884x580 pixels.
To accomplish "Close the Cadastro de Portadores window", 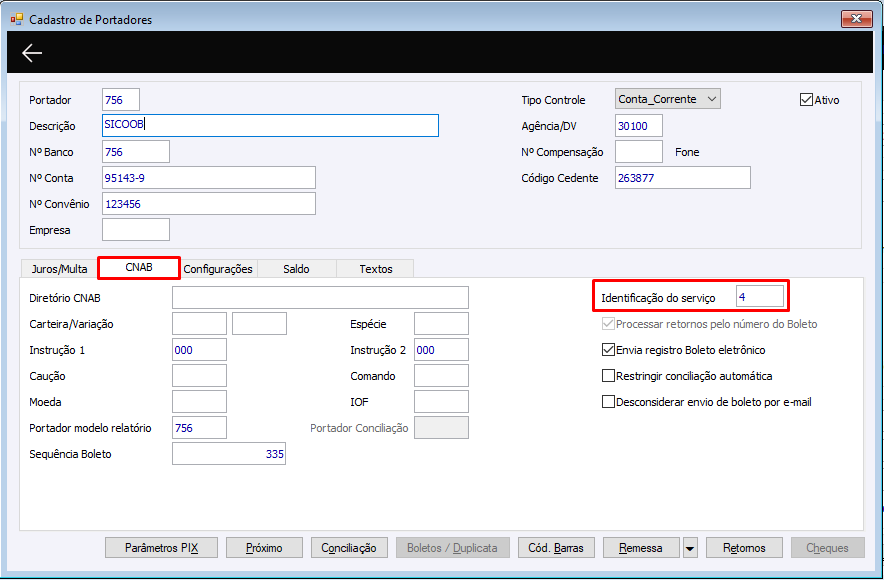I will click(x=856, y=19).
